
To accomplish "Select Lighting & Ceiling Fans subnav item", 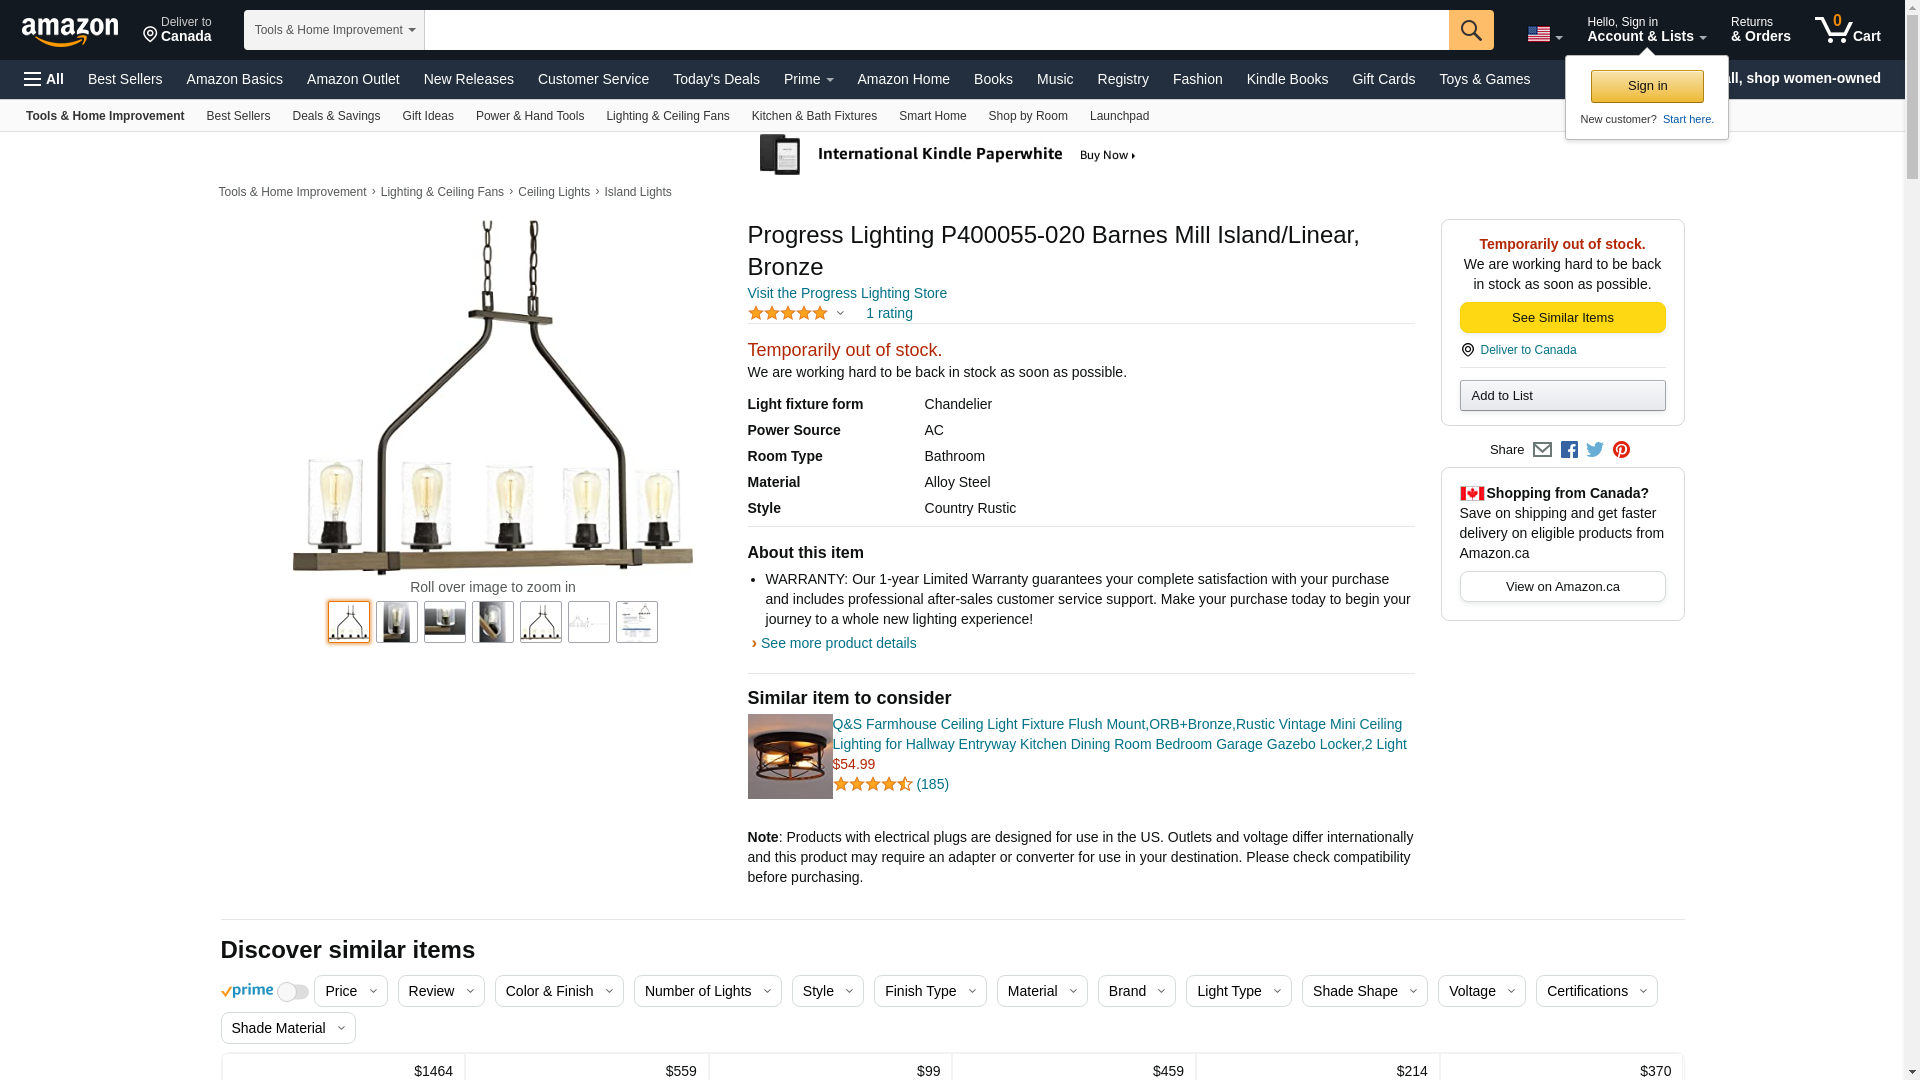I will (x=667, y=116).
